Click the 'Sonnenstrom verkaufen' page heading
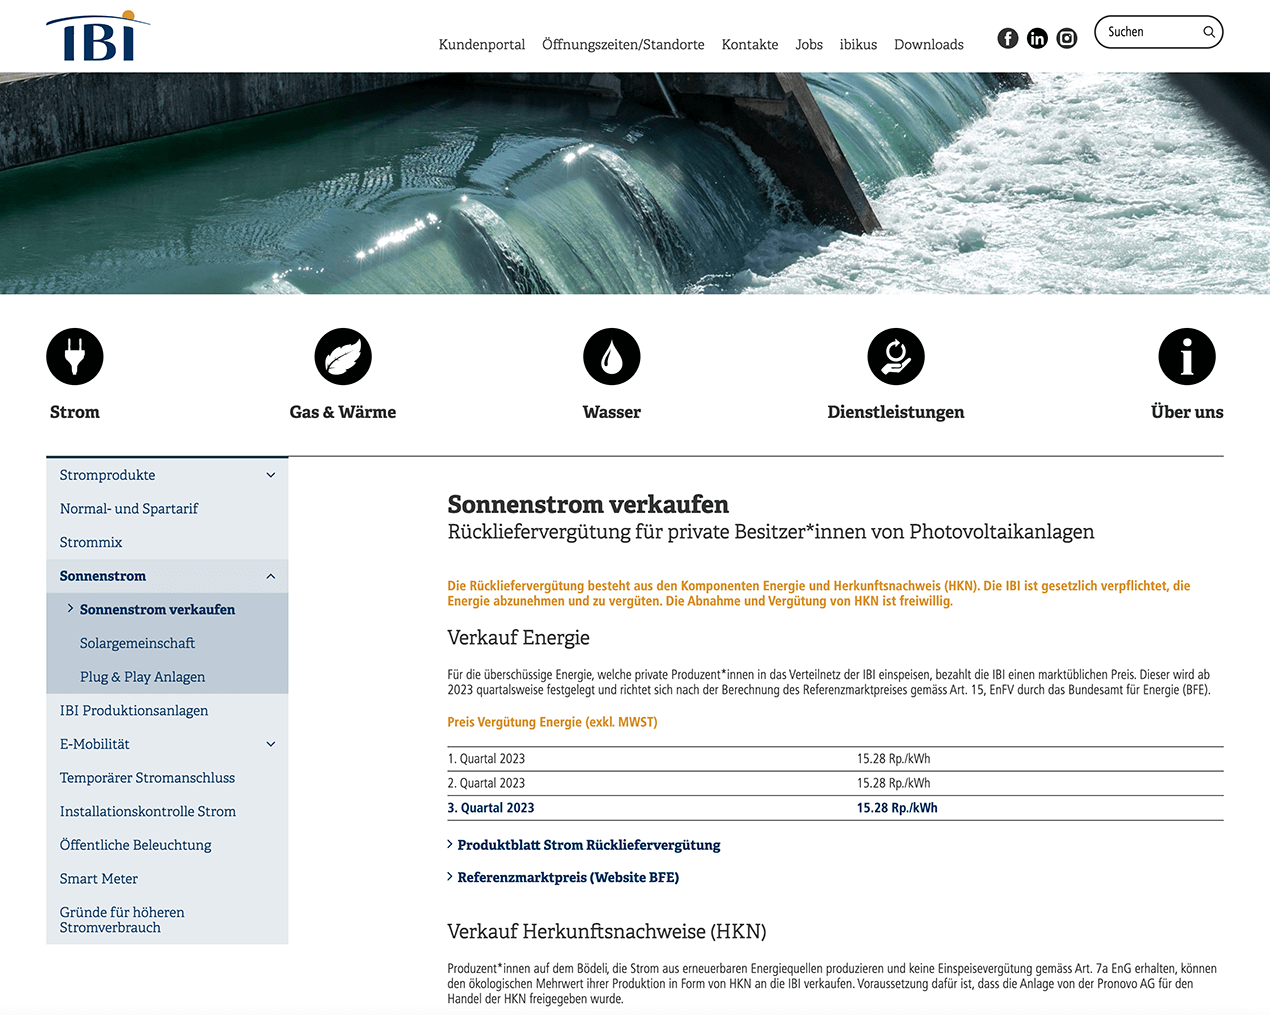Viewport: 1270px width, 1015px height. pos(588,504)
